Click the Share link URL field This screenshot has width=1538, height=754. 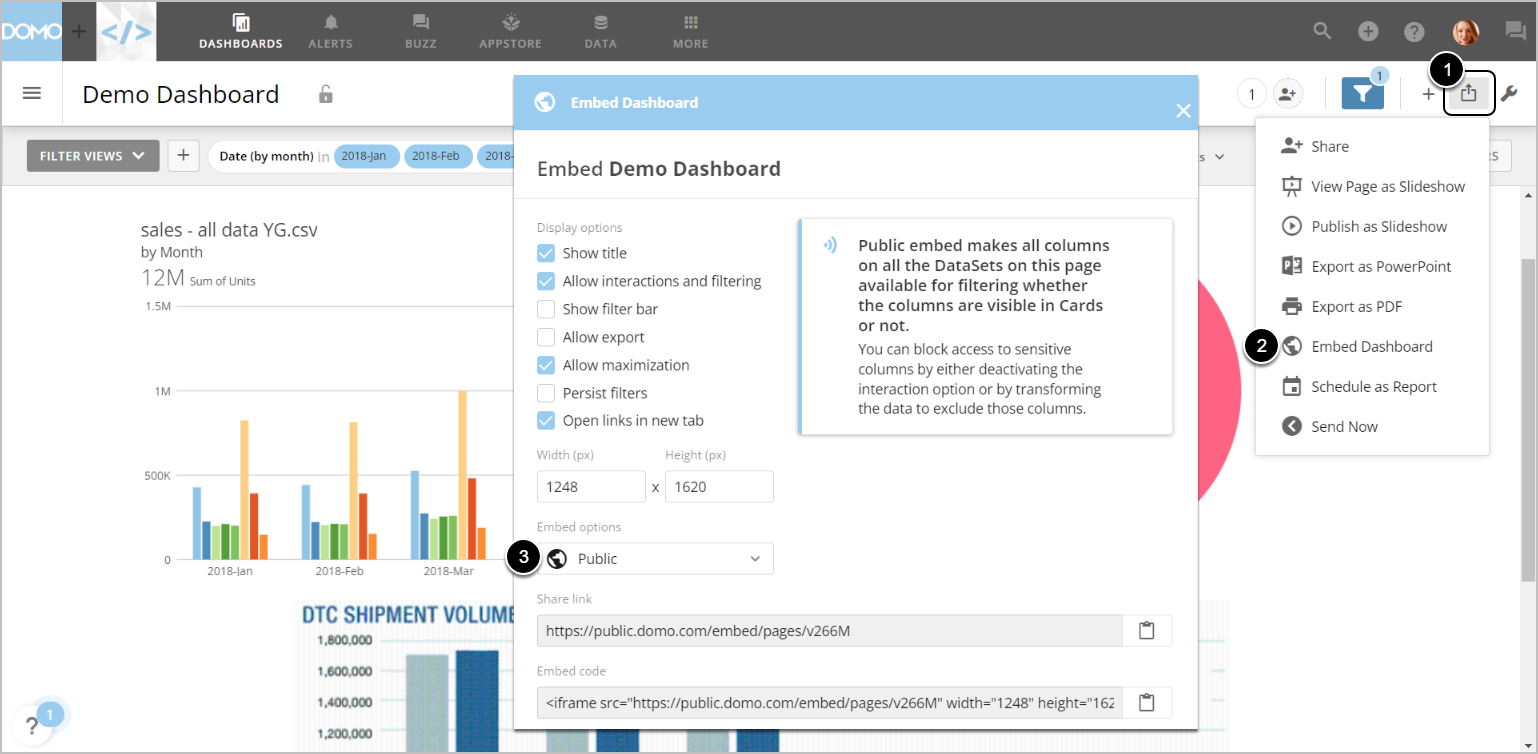pos(830,631)
